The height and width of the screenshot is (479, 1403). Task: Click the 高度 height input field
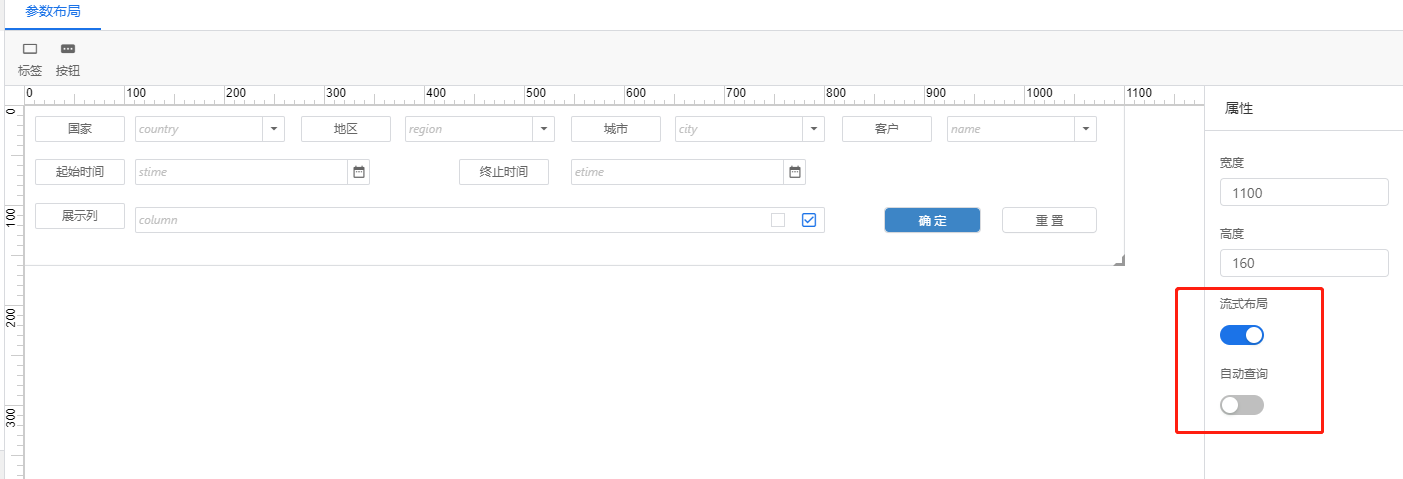tap(1304, 263)
